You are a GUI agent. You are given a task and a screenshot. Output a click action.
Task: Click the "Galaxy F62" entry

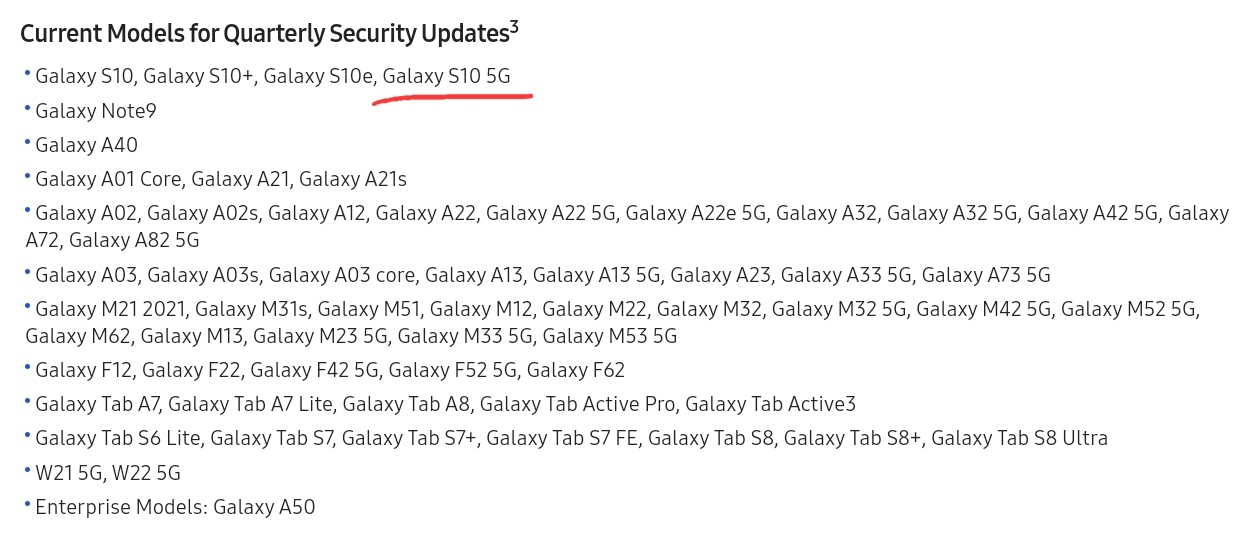click(x=576, y=371)
